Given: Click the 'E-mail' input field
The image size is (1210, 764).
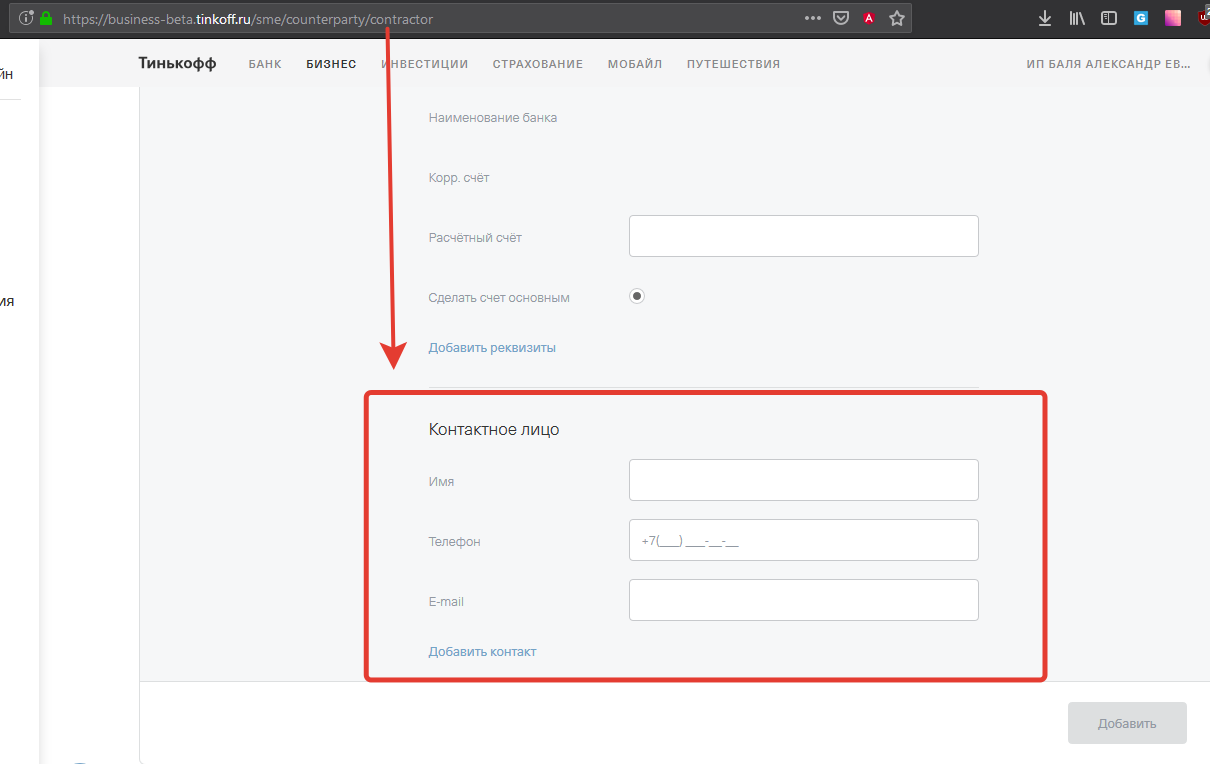Looking at the screenshot, I should click(803, 600).
